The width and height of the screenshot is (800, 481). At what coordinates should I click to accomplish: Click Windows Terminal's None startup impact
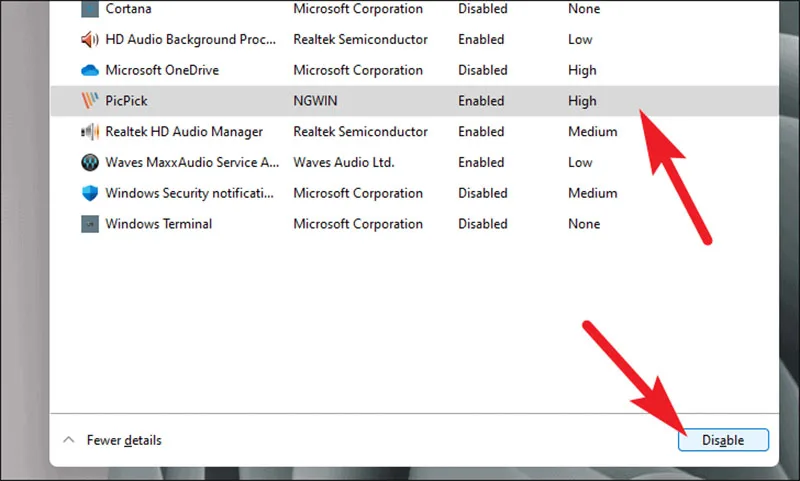(584, 224)
